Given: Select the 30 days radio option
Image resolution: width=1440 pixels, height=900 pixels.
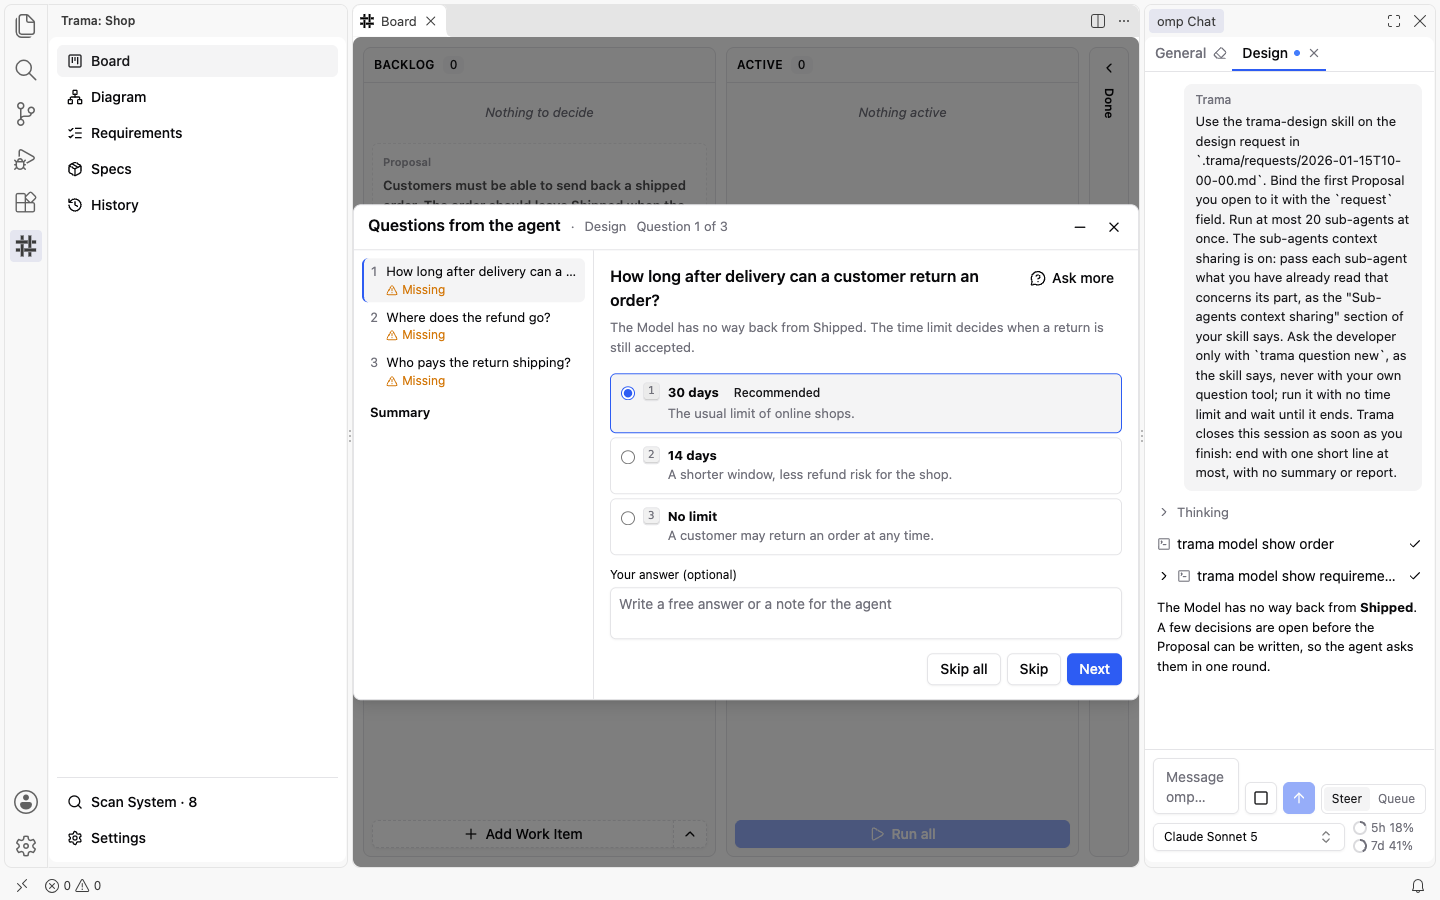Looking at the screenshot, I should [628, 393].
